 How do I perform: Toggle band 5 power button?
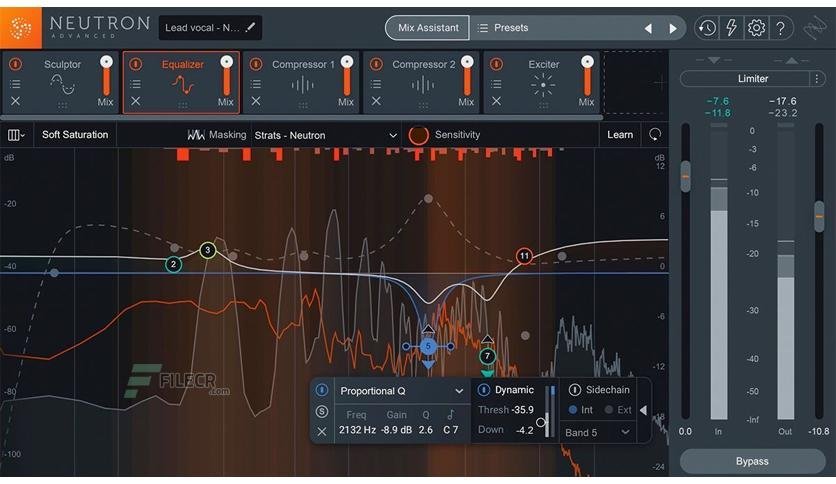pos(321,390)
